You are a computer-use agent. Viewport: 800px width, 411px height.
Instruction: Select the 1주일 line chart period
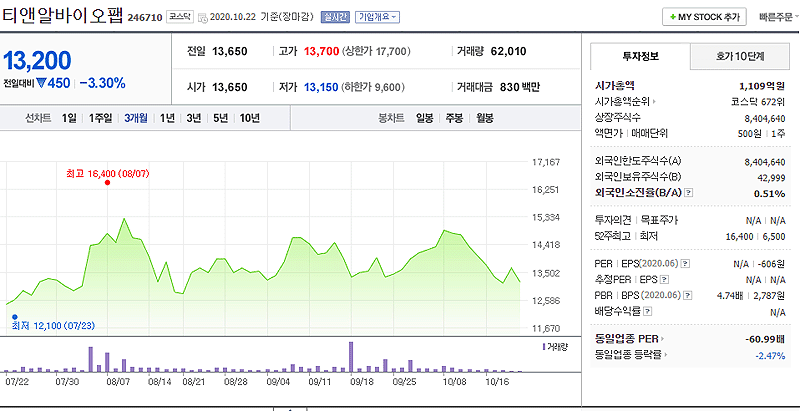[x=101, y=118]
